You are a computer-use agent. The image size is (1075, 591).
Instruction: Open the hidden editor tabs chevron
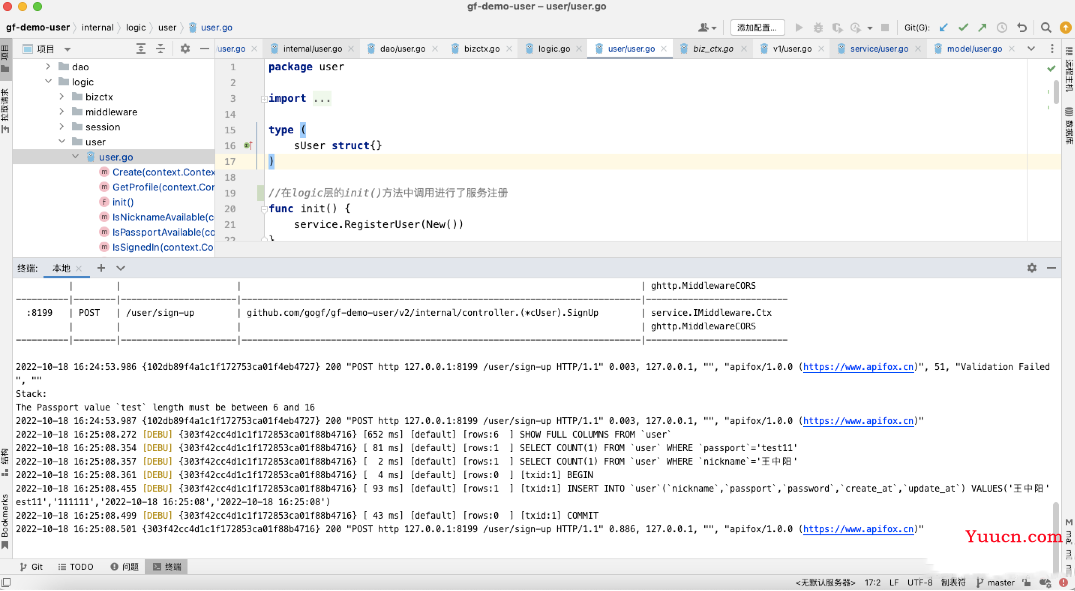click(1031, 49)
